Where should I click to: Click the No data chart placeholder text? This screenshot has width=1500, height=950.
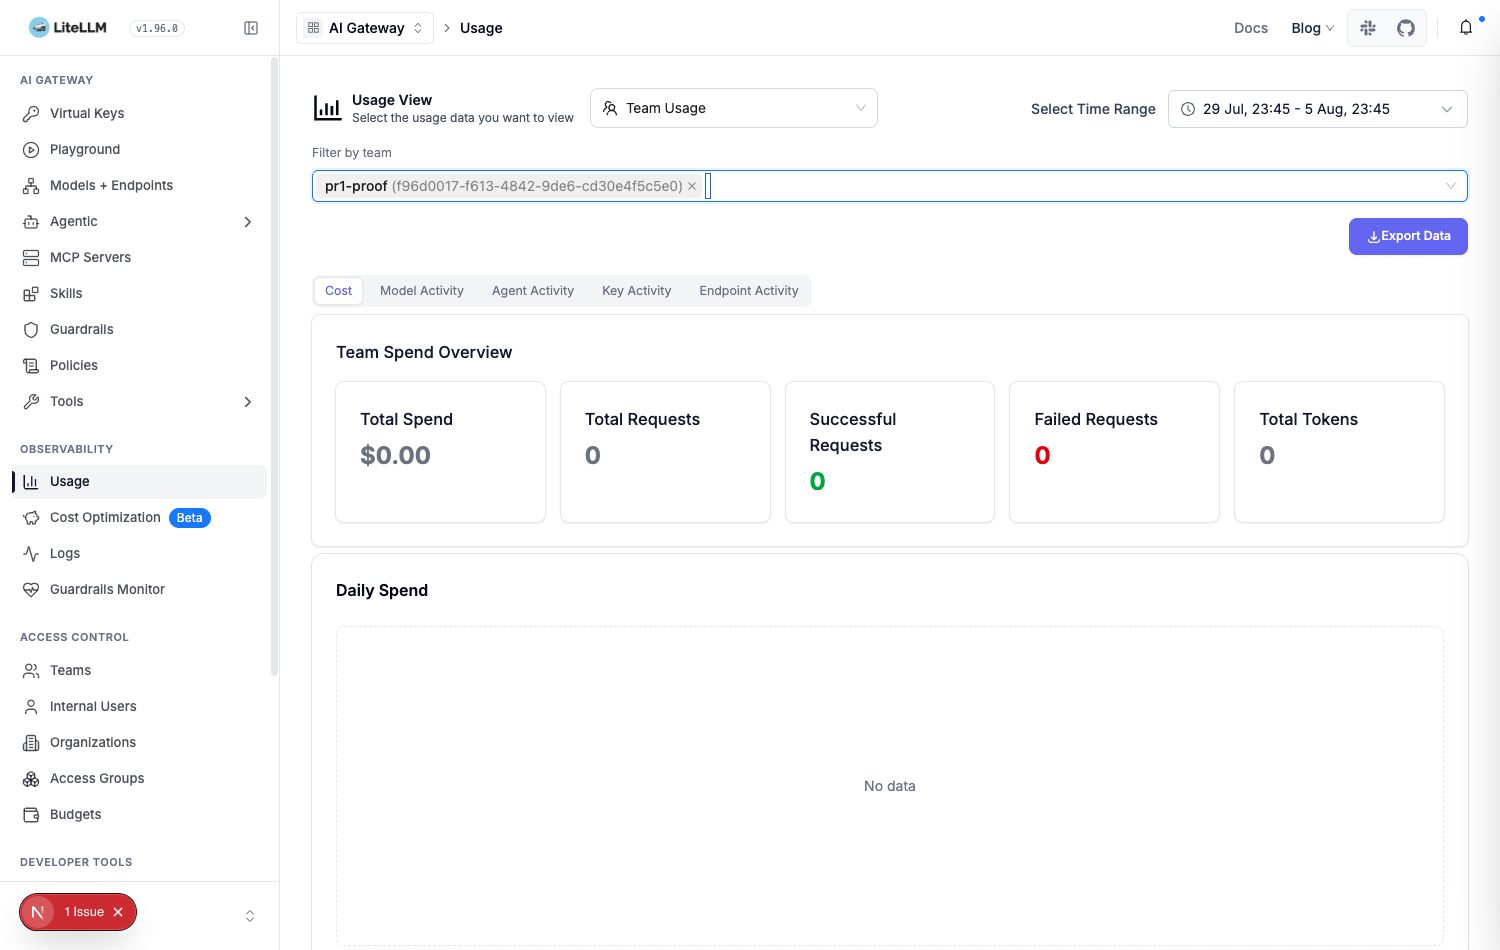click(890, 786)
